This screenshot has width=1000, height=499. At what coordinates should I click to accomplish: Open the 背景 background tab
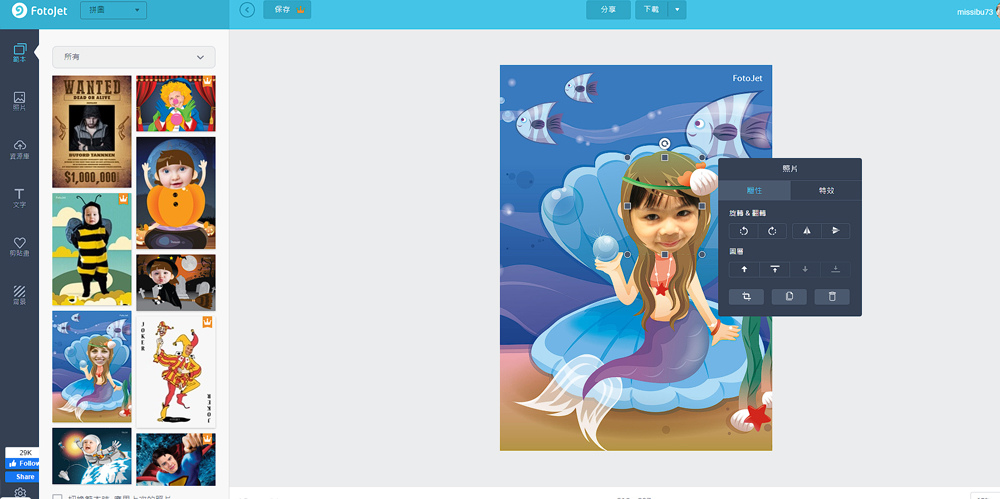tap(19, 295)
